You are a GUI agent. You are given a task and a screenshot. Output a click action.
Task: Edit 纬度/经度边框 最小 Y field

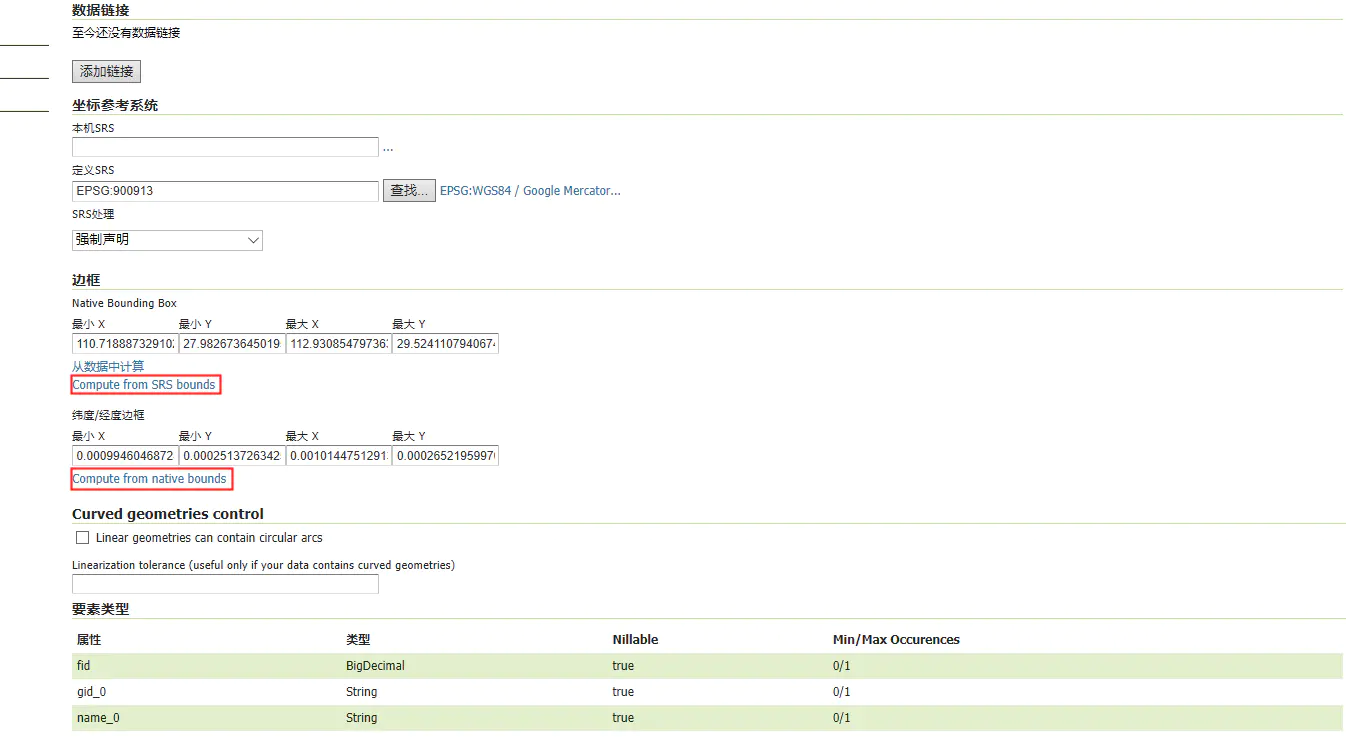pos(232,456)
